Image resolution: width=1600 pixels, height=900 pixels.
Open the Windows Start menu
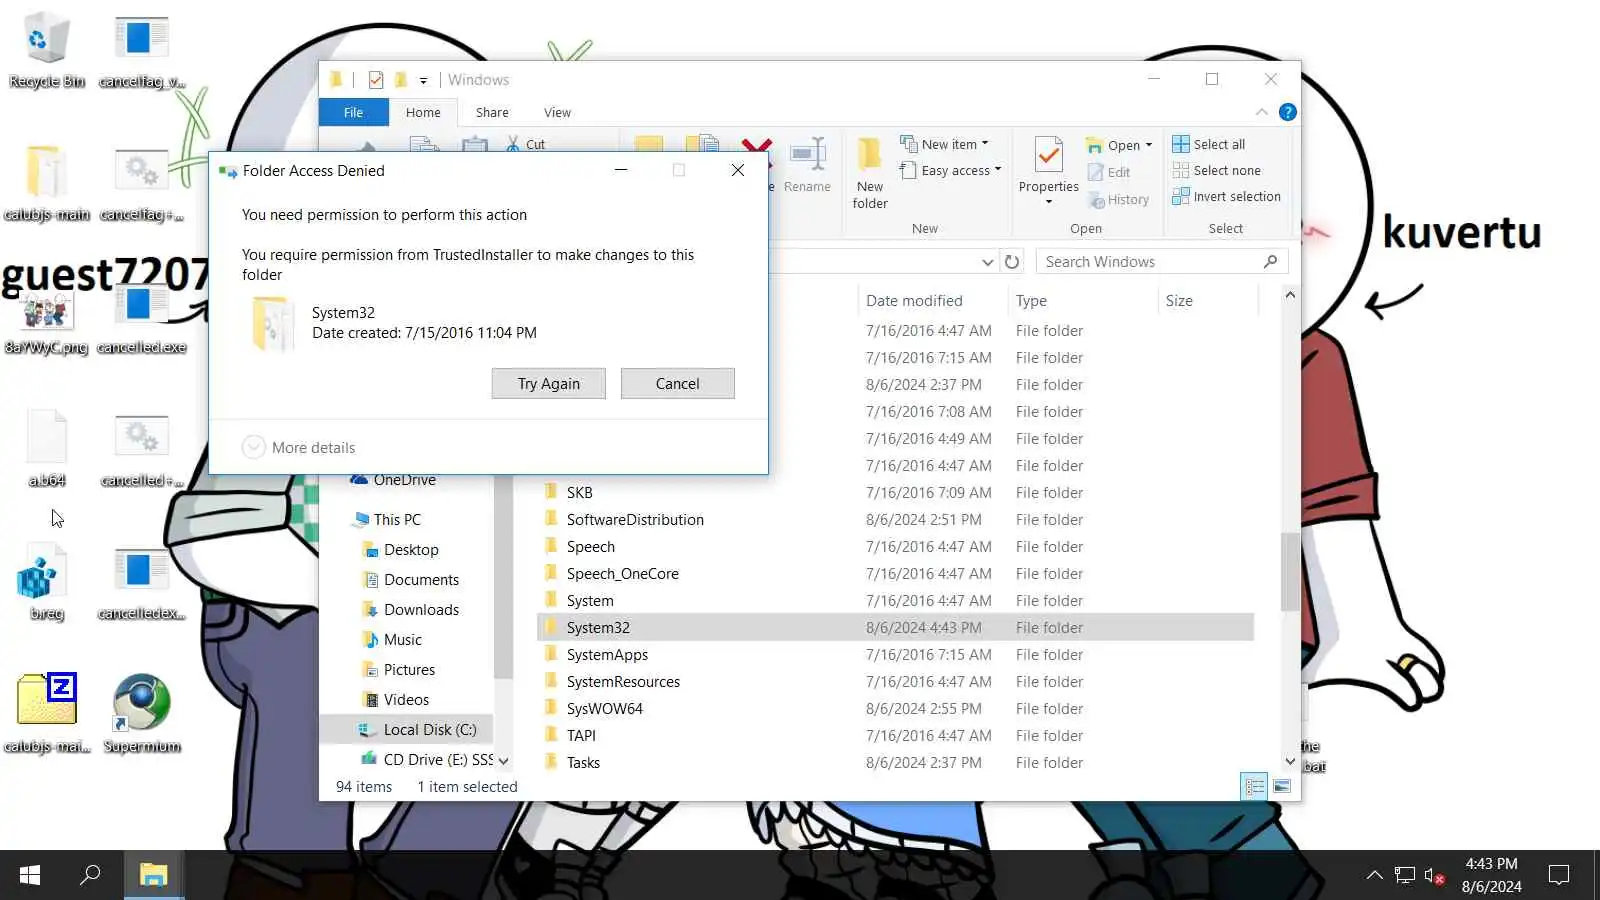(x=30, y=875)
